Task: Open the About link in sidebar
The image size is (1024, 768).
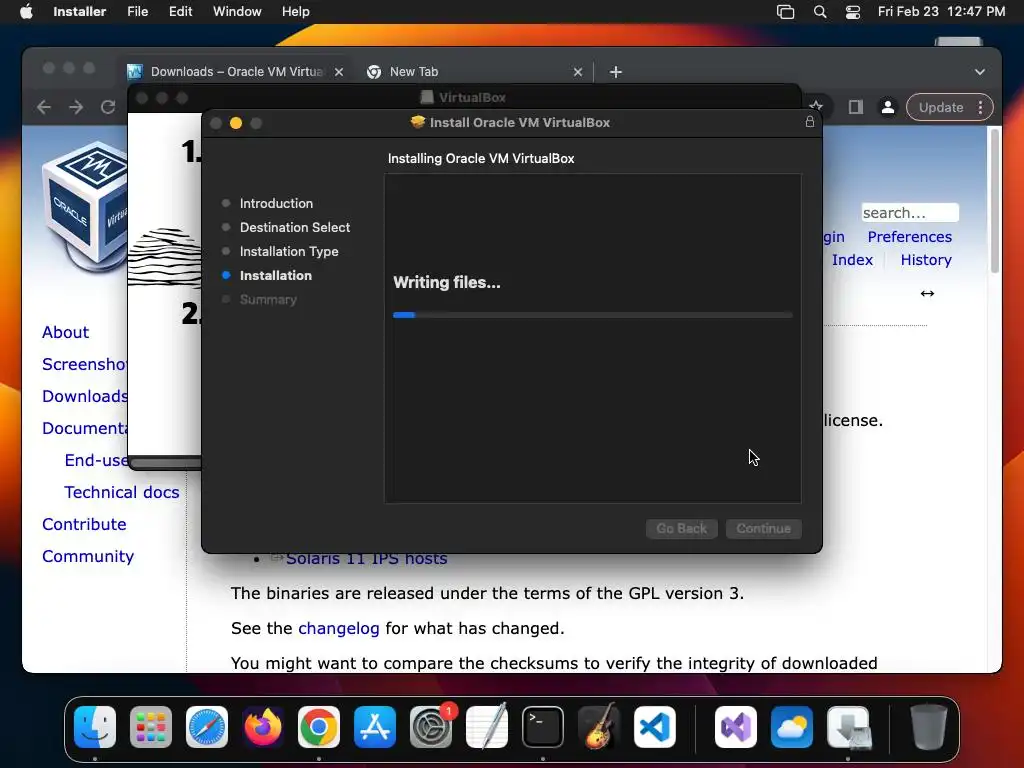Action: 65,332
